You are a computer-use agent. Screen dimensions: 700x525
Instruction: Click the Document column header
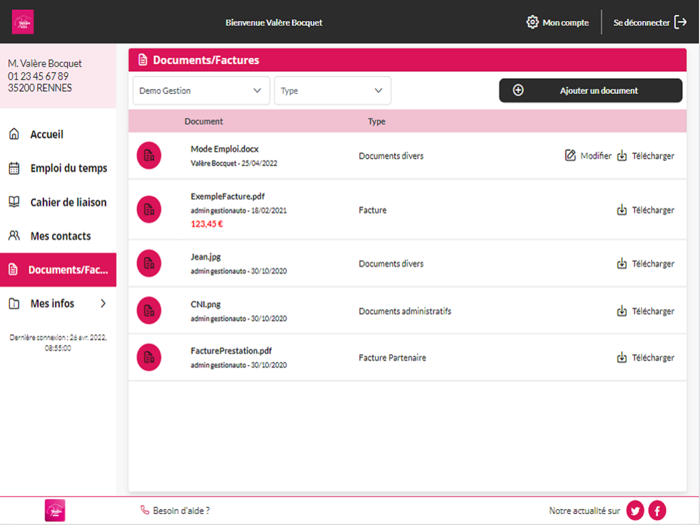click(x=204, y=121)
